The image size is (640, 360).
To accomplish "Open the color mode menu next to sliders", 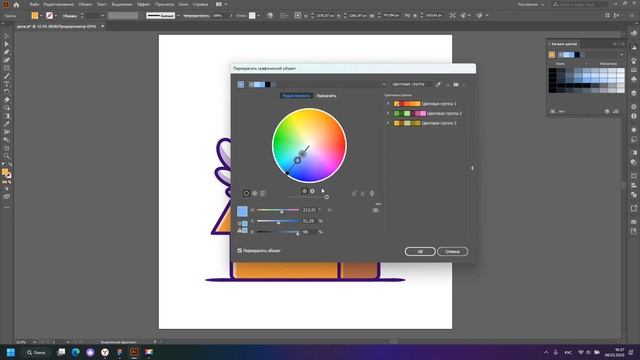I will tap(376, 210).
